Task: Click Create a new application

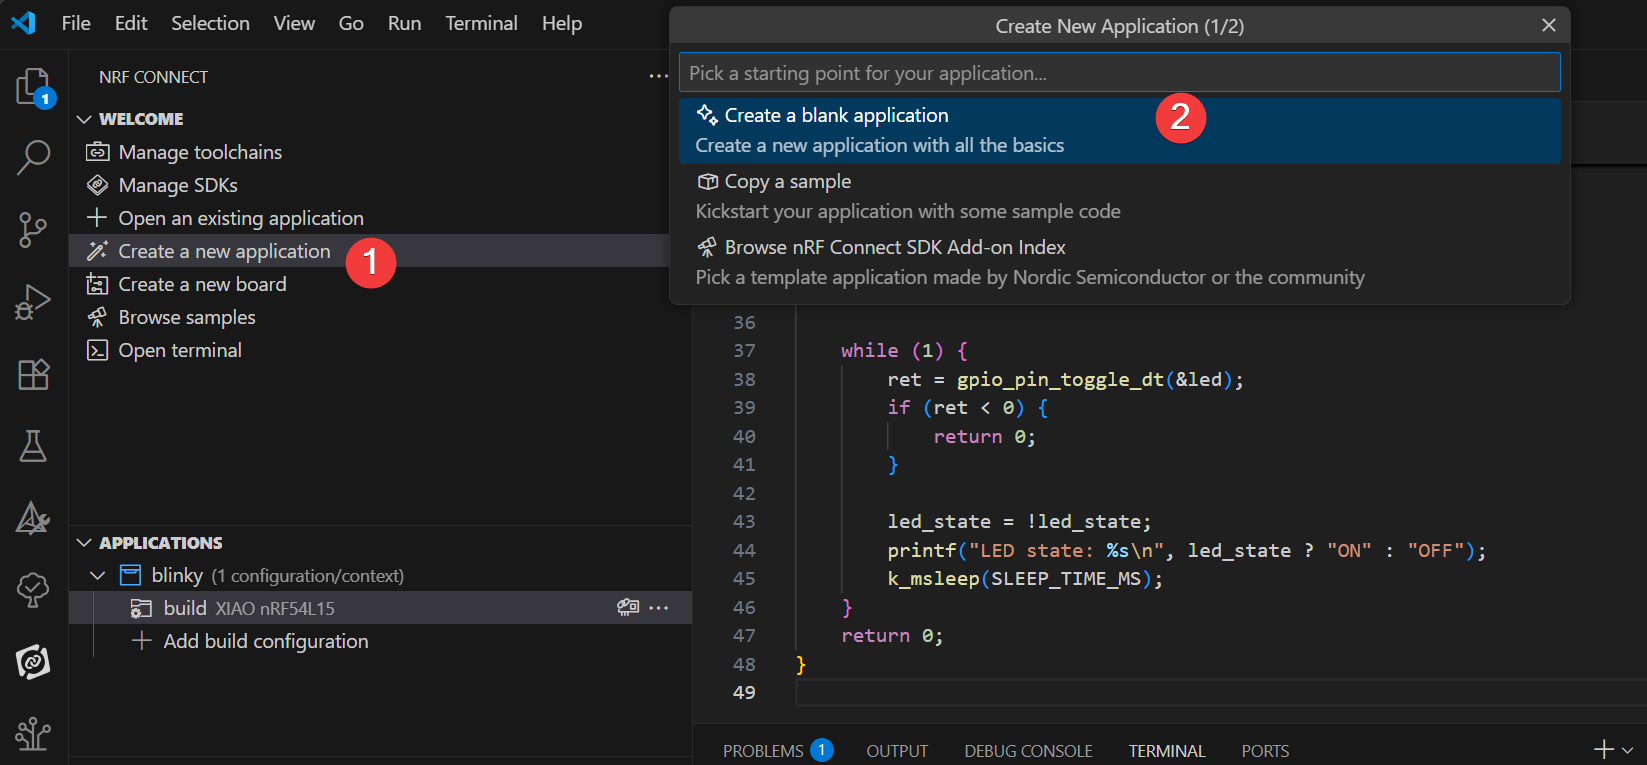Action: coord(224,251)
